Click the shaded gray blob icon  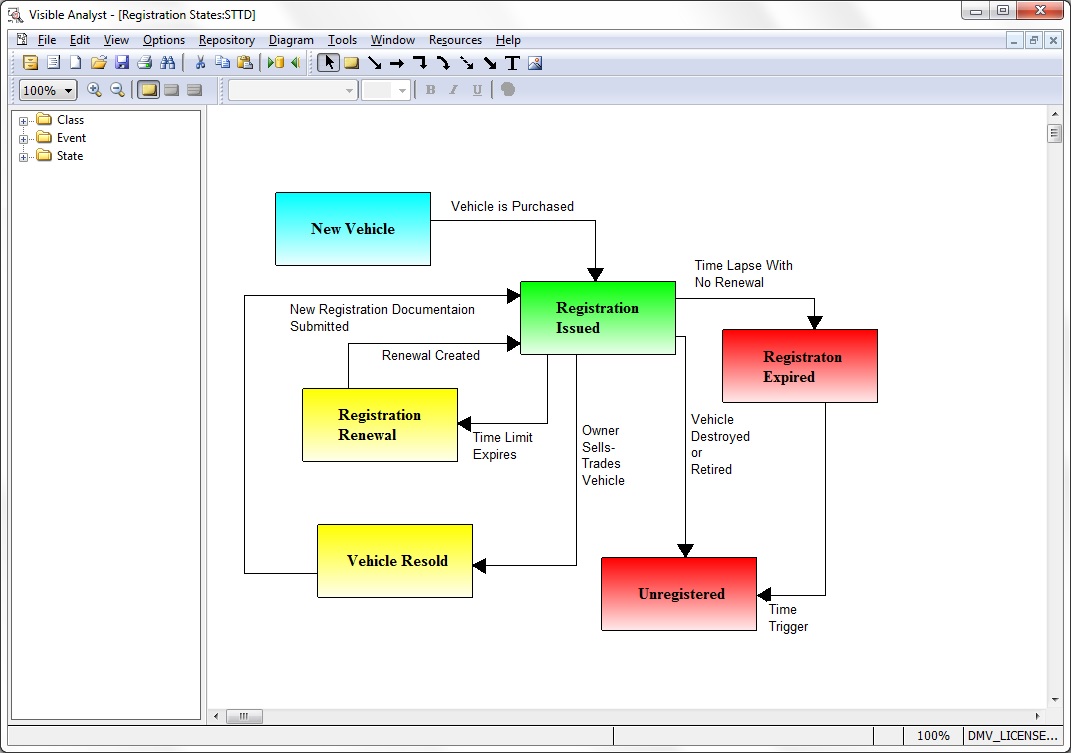[x=507, y=90]
